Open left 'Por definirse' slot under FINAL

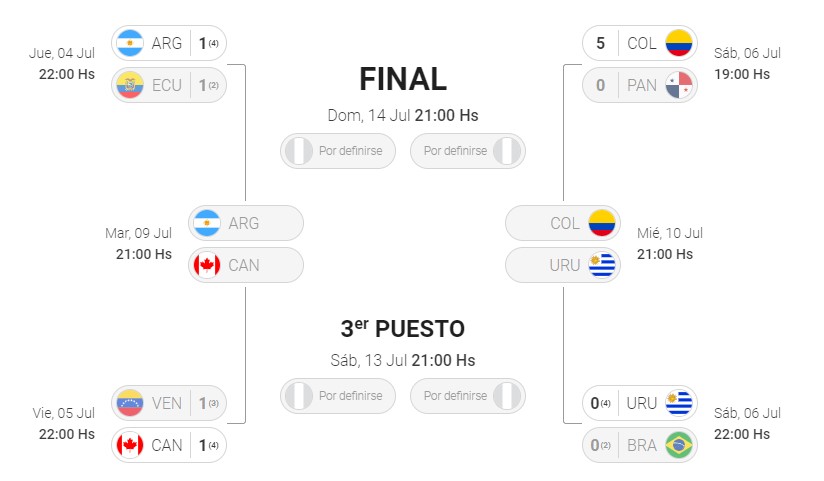pyautogui.click(x=338, y=151)
